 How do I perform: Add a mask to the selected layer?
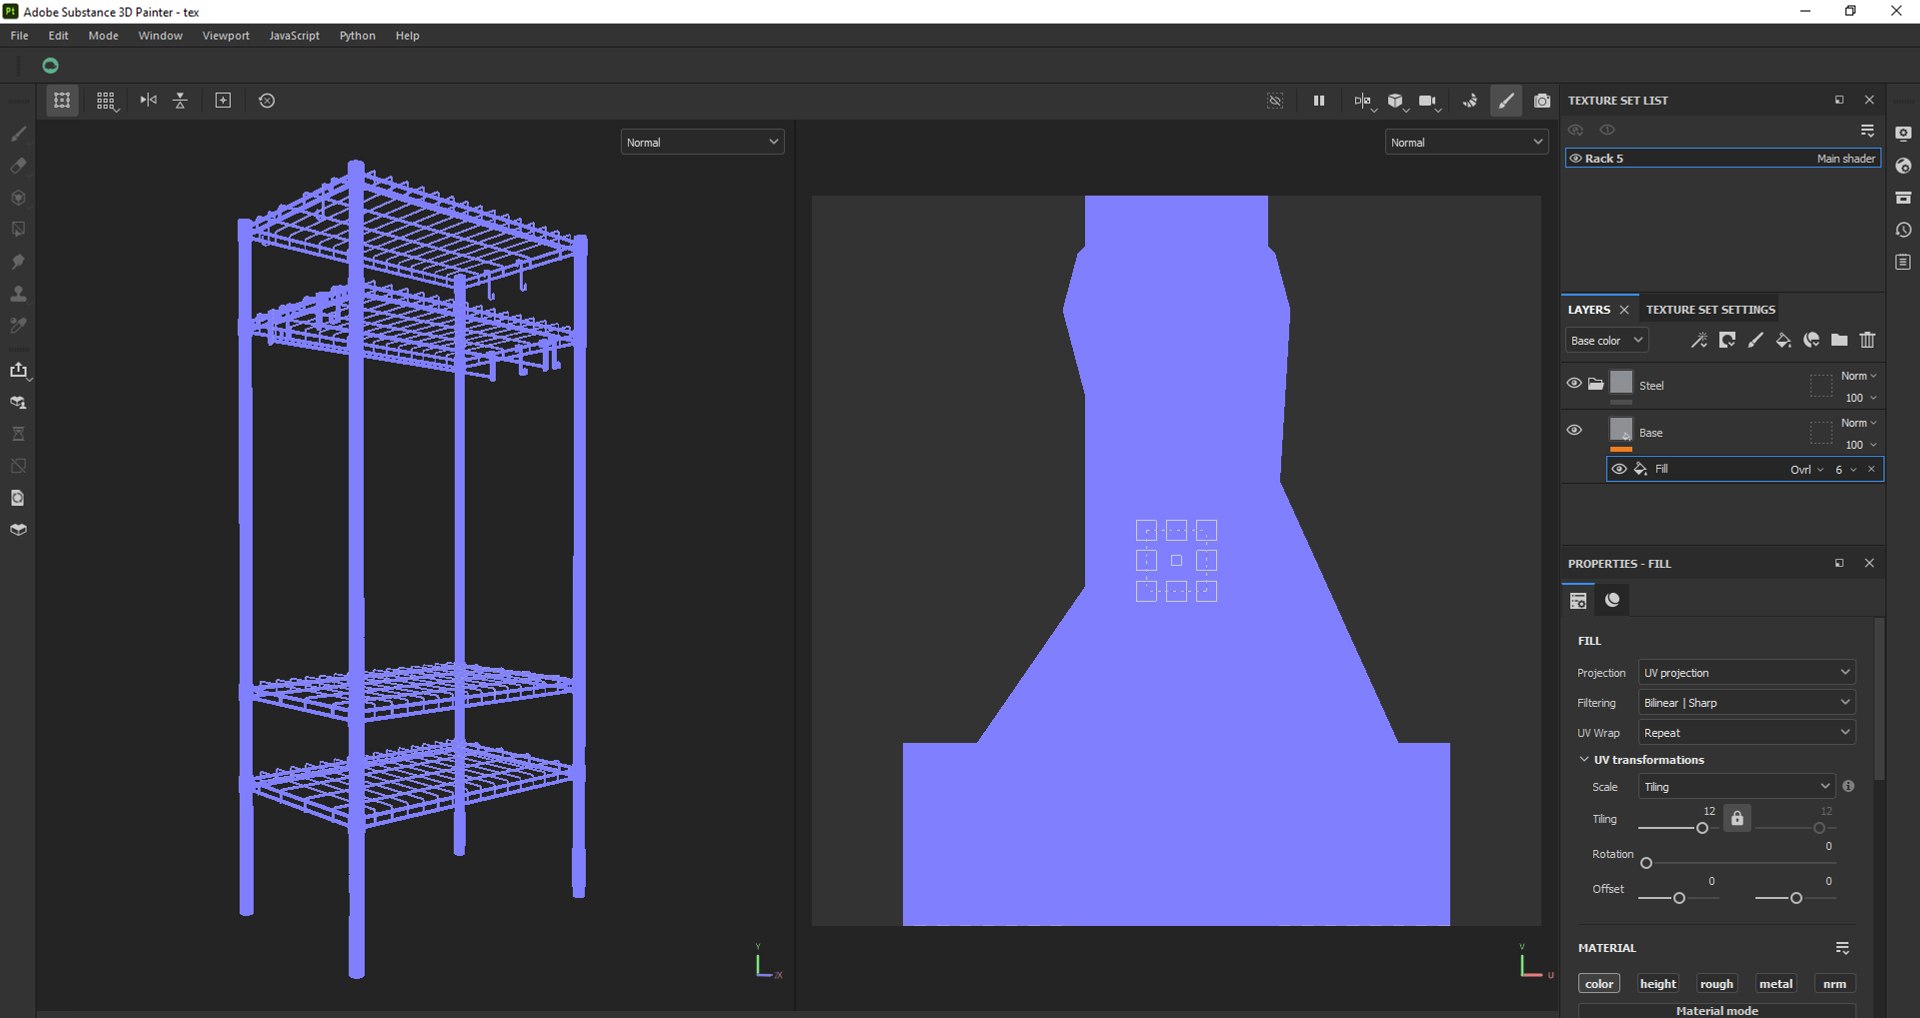[1727, 340]
